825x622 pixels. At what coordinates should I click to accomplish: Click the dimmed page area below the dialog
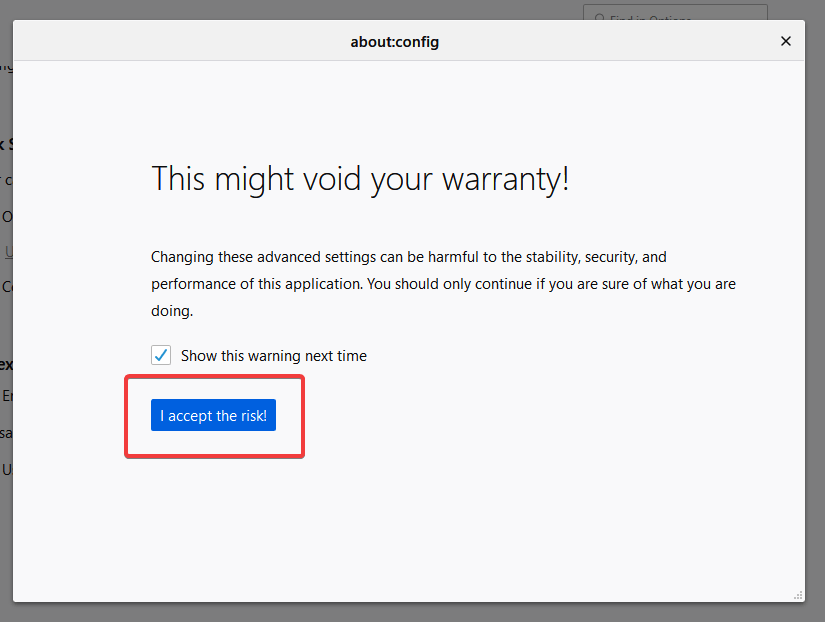tap(400, 612)
